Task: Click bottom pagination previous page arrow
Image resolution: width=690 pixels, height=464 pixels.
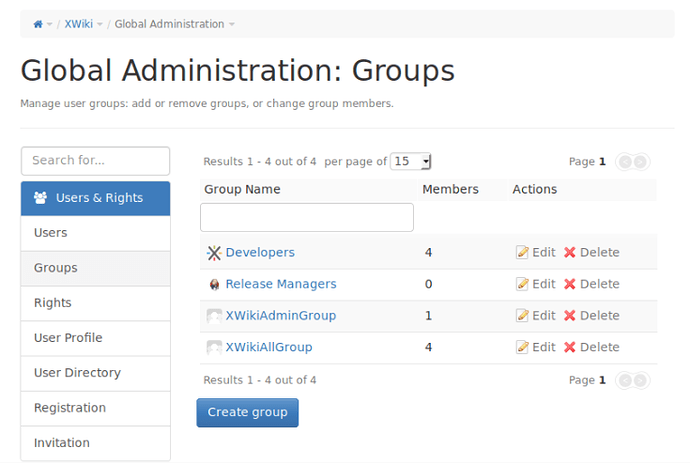Action: (x=625, y=380)
